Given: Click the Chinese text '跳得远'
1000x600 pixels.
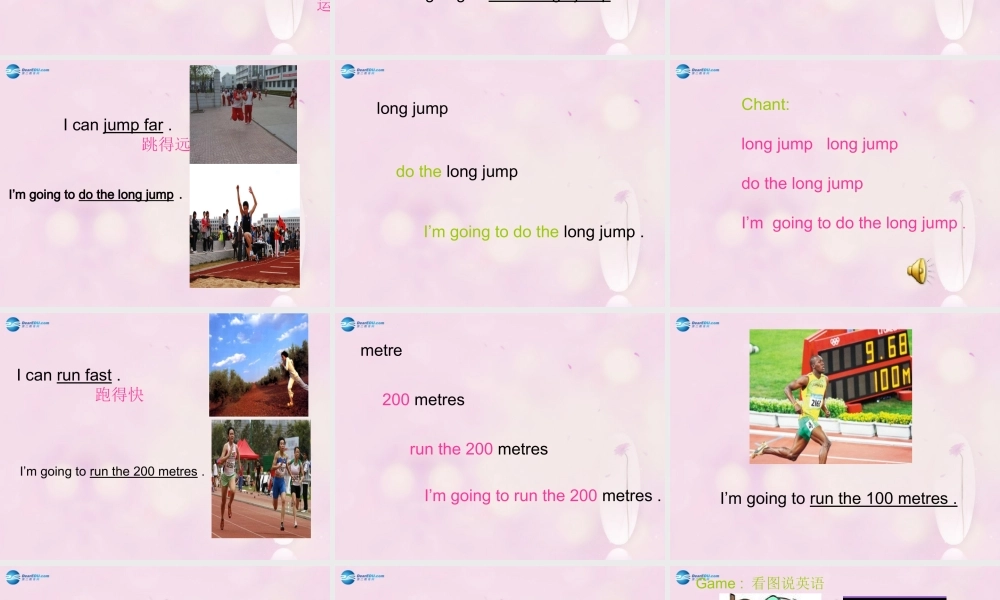Looking at the screenshot, I should (x=166, y=145).
